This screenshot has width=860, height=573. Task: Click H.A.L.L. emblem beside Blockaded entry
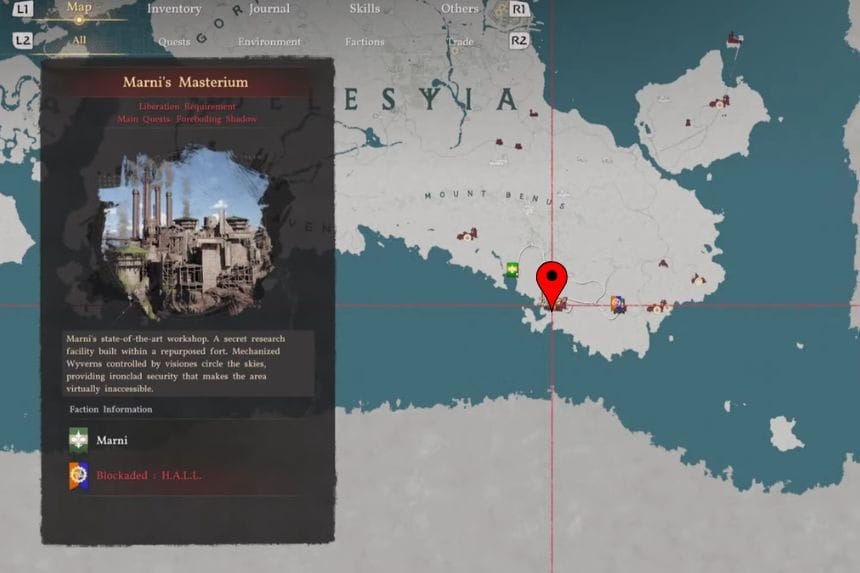point(78,475)
